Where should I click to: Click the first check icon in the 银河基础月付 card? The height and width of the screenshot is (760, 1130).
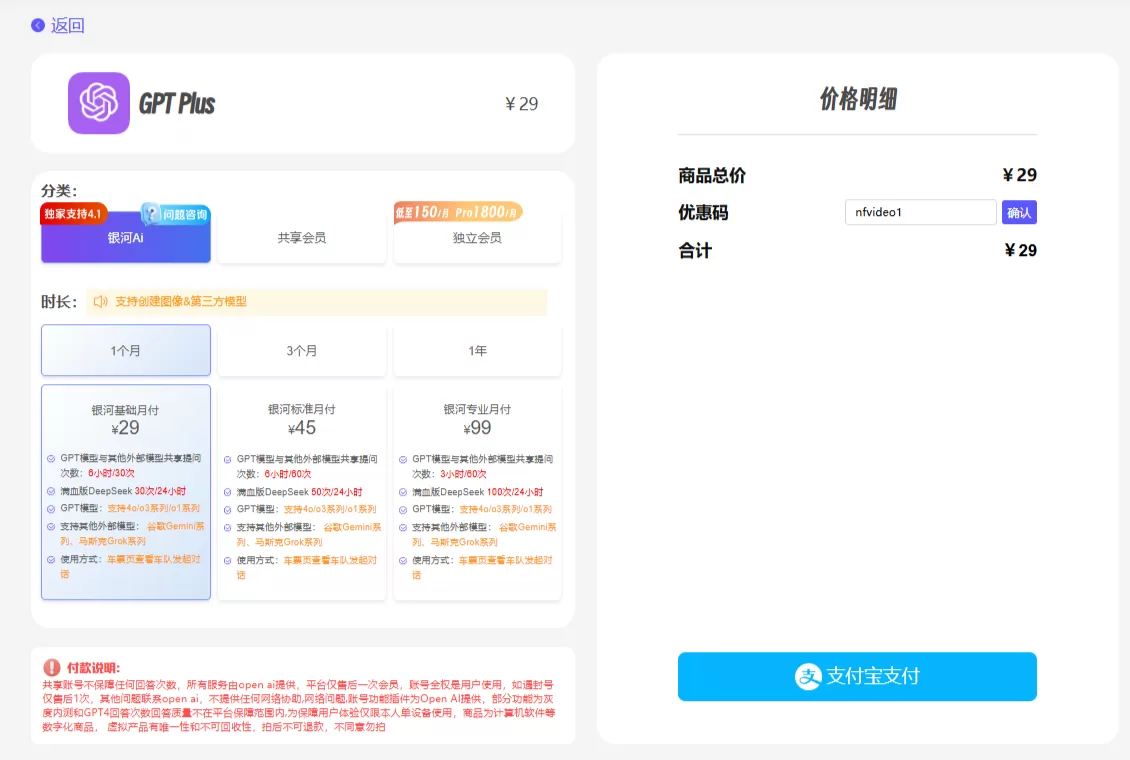pos(51,458)
